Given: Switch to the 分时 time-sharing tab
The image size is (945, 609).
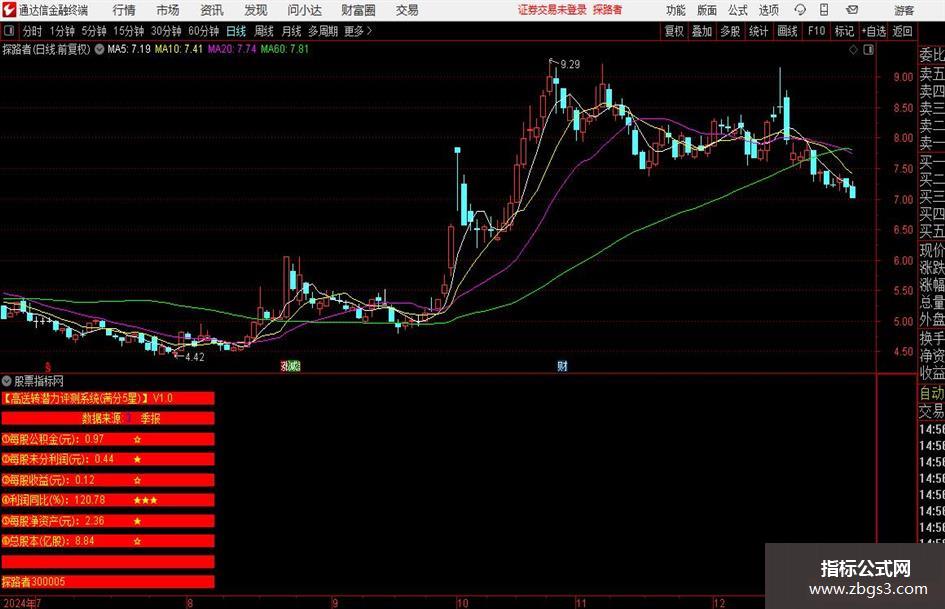Looking at the screenshot, I should pyautogui.click(x=32, y=31).
